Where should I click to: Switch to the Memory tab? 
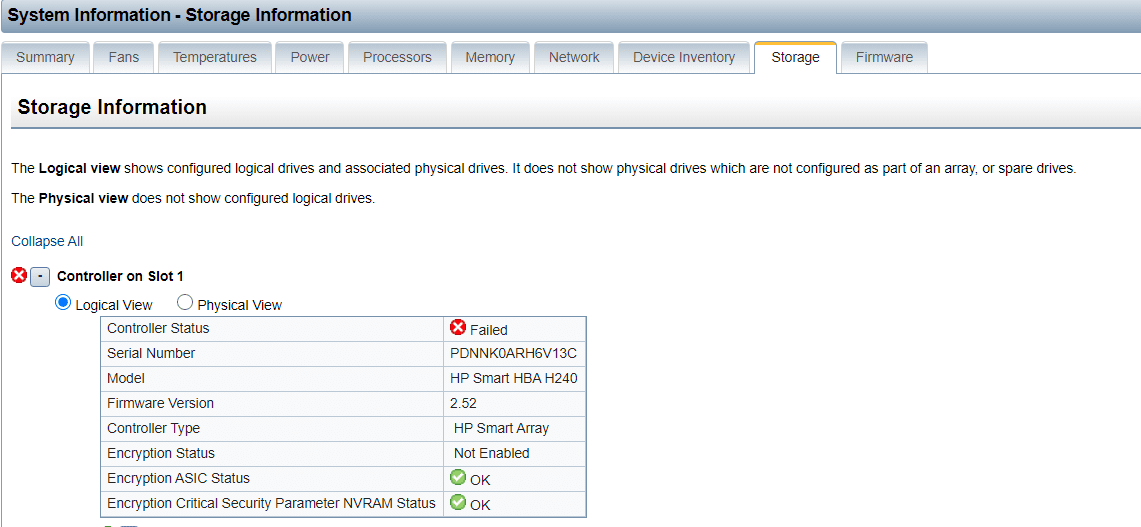[x=490, y=58]
